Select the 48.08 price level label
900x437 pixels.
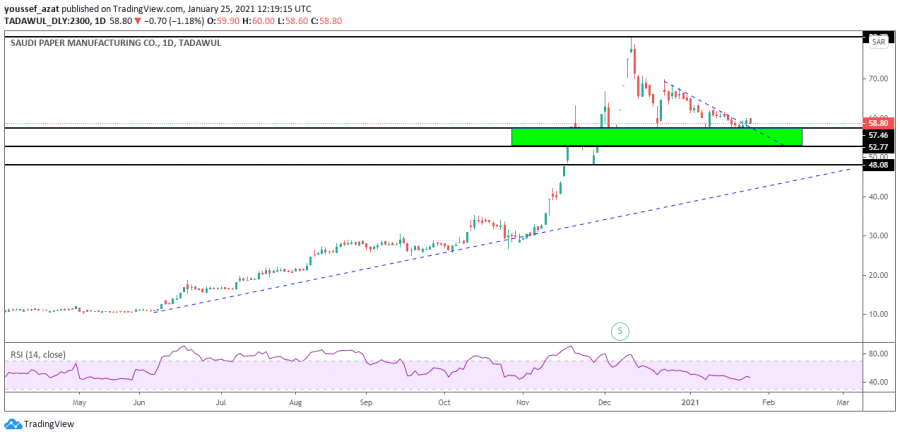tap(878, 165)
